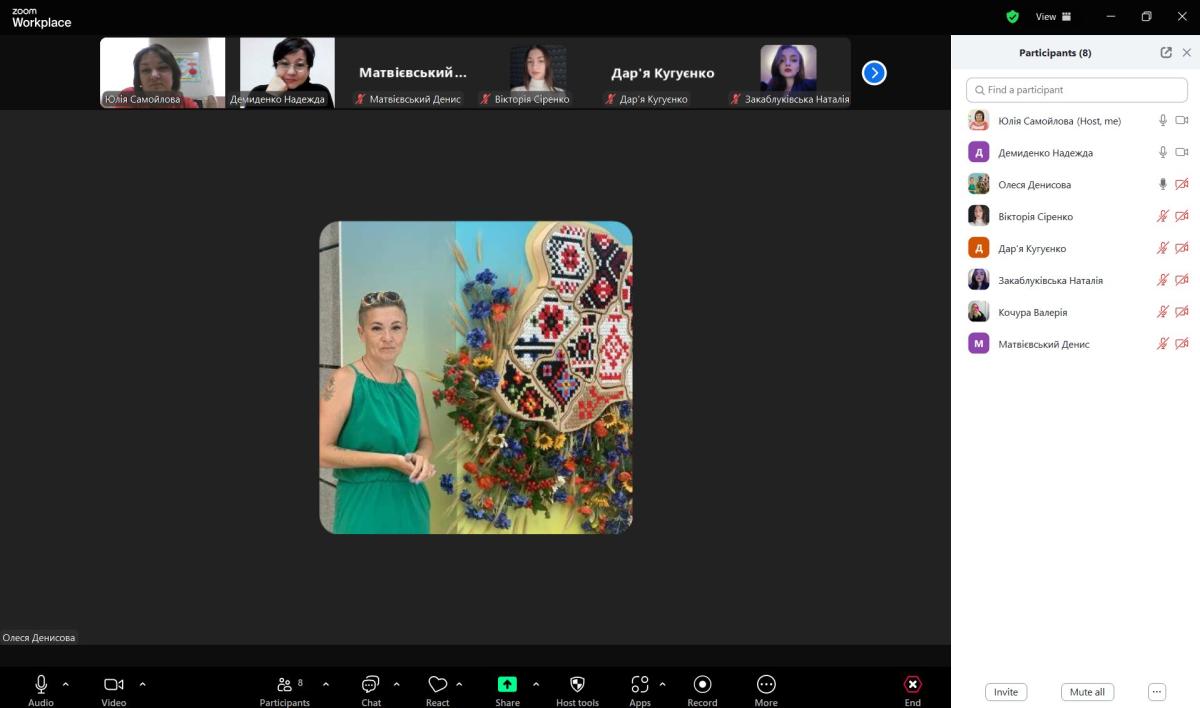This screenshot has width=1200, height=708.
Task: Toggle the Audio microphone in toolbar
Action: coord(41,685)
